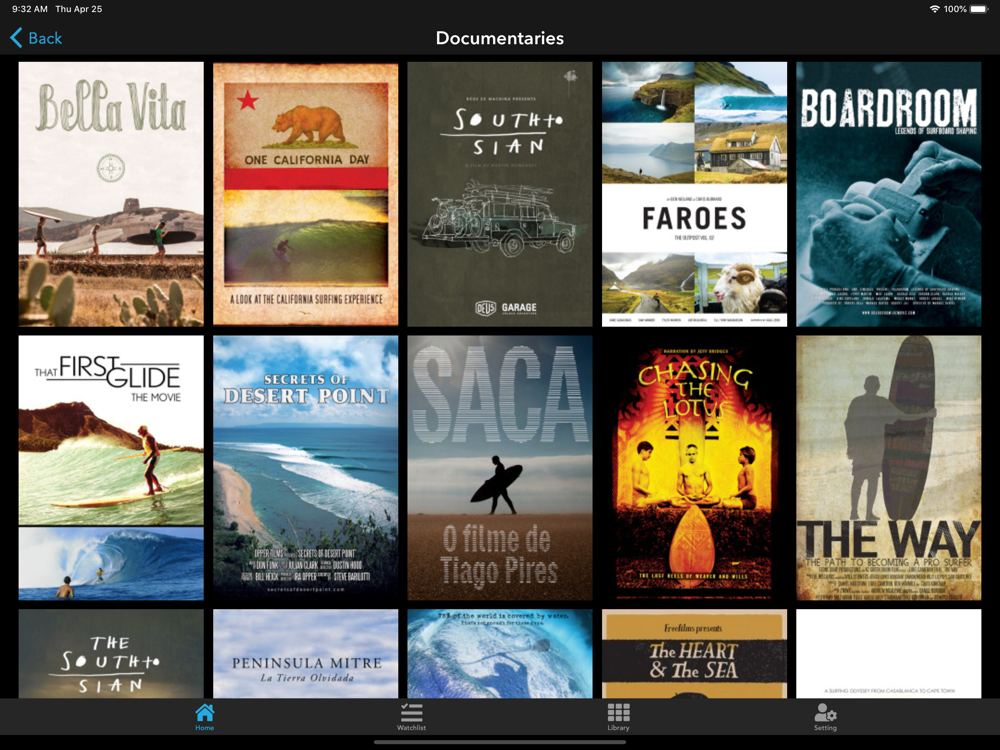Open Chasing the Lotus poster

coord(694,467)
